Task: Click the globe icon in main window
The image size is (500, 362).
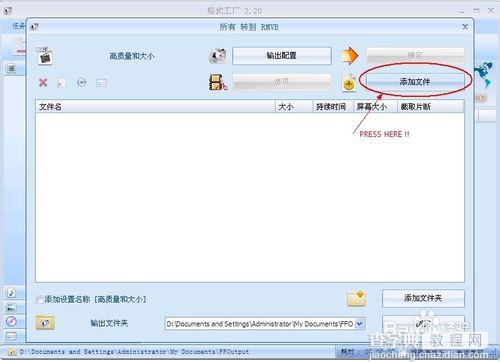Action: tap(483, 74)
